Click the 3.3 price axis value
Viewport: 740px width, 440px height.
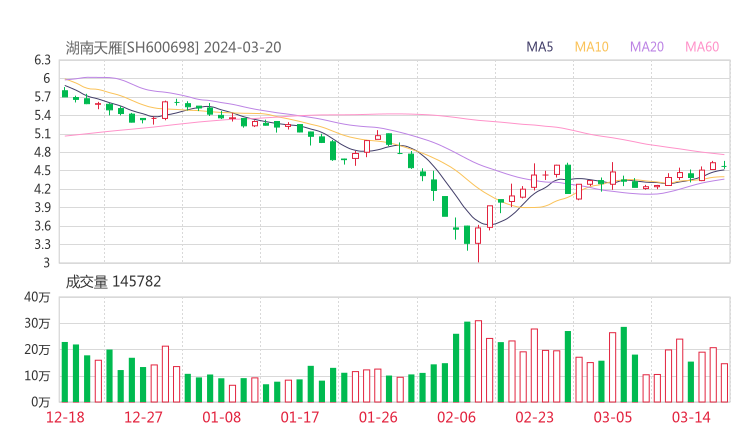[42, 245]
